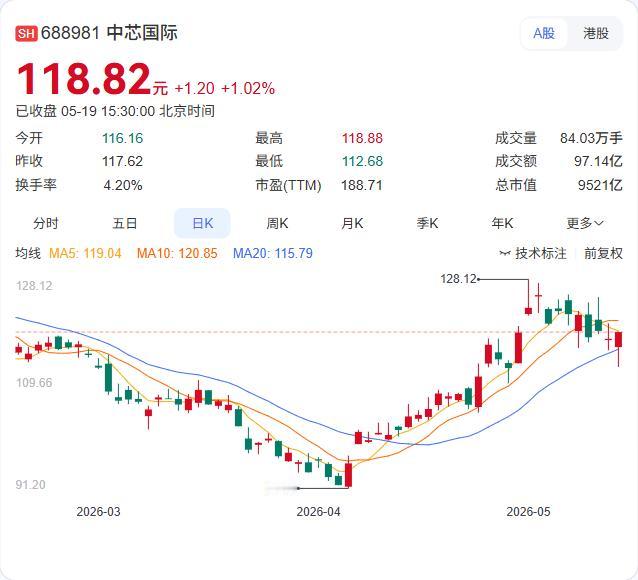Open the 前复权 adjustment selector
The height and width of the screenshot is (580, 638).
point(603,254)
